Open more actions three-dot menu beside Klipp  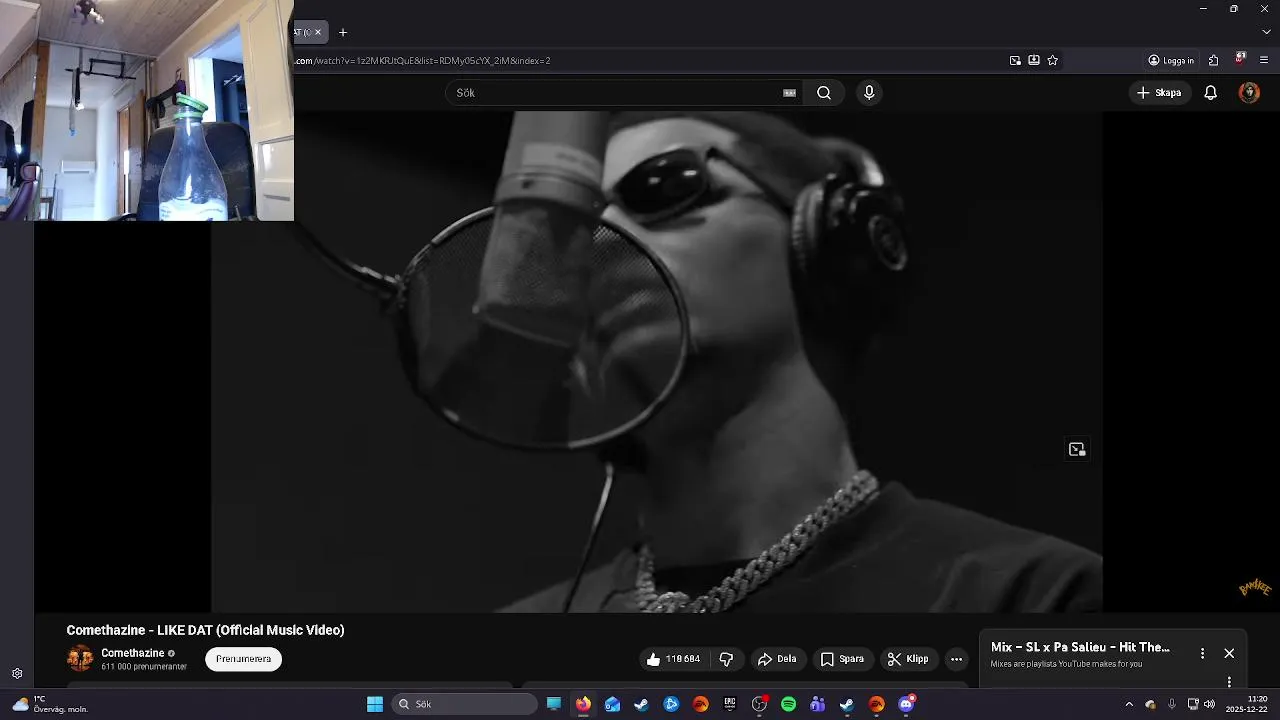pos(956,659)
